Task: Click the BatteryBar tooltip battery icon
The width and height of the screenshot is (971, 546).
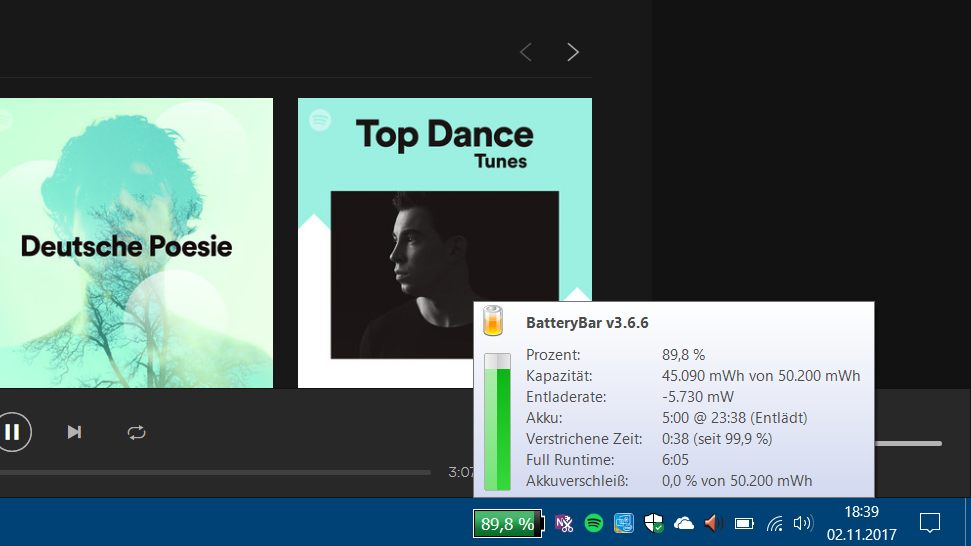Action: pos(493,321)
